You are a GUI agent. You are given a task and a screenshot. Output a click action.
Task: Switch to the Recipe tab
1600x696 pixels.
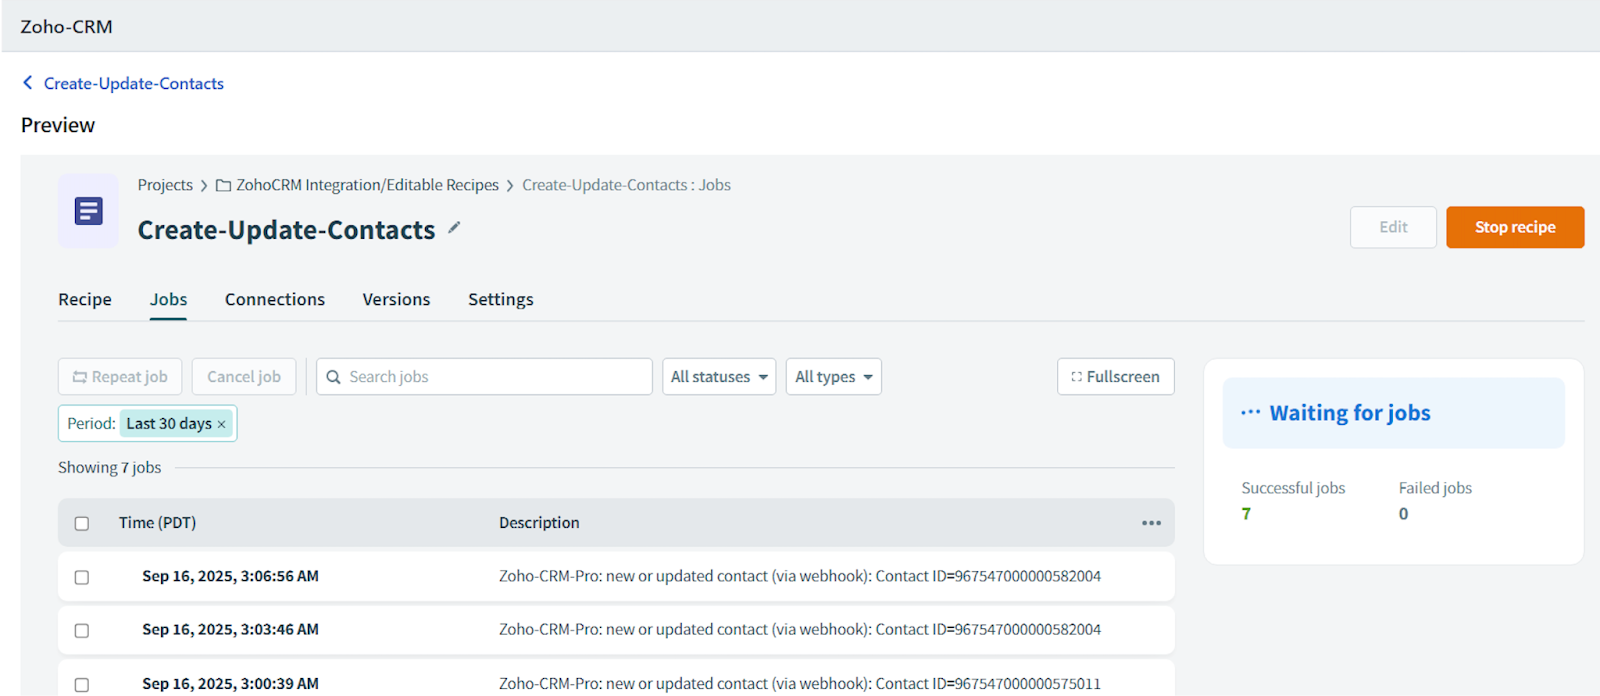(85, 299)
